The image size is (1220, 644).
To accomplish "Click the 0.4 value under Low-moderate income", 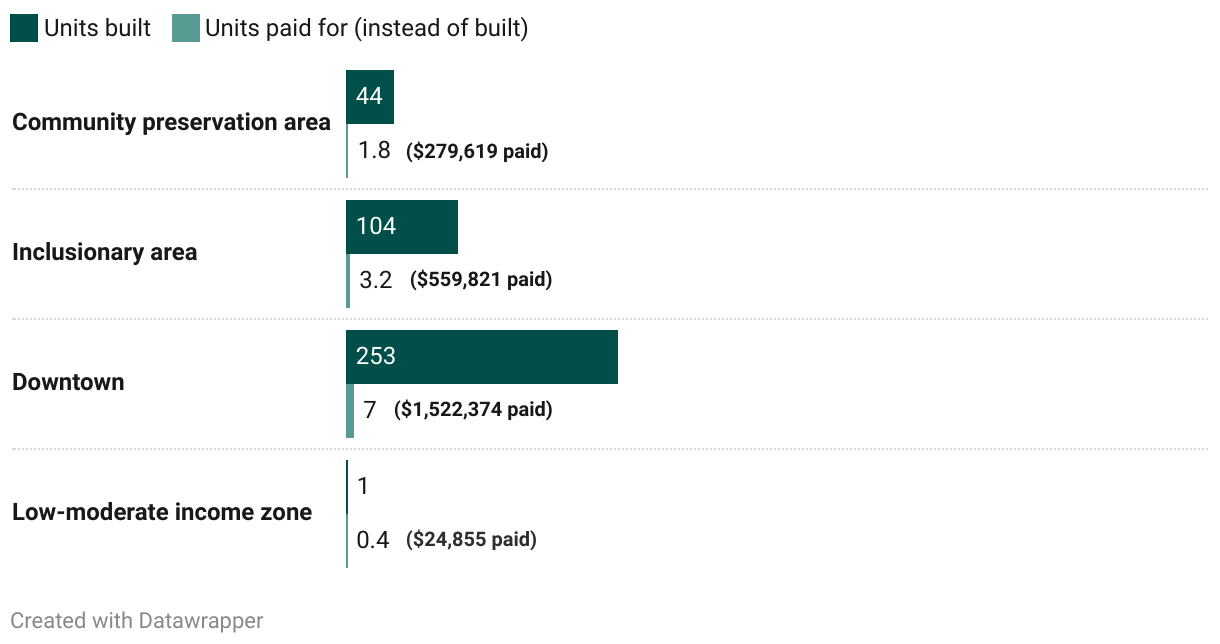I will coord(373,541).
